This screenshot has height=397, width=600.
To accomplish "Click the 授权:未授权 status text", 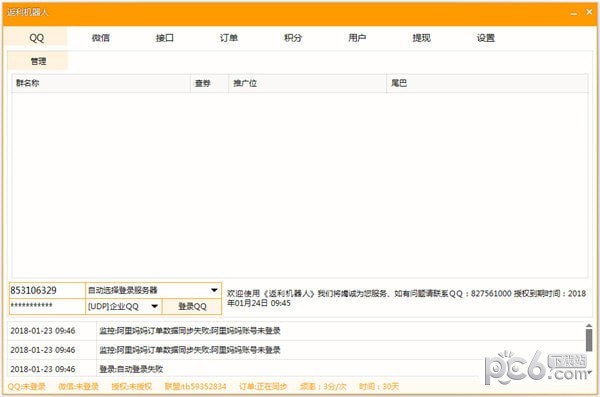I will (132, 387).
